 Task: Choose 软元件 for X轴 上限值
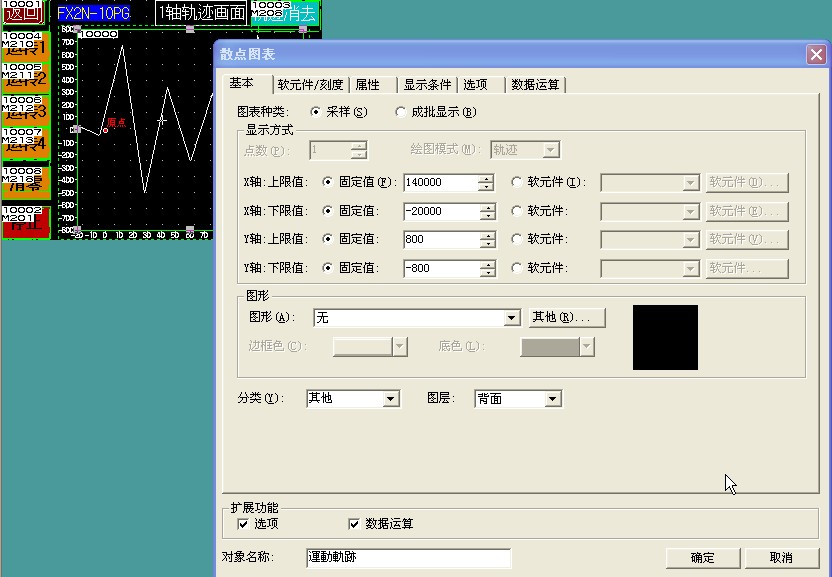tap(517, 183)
